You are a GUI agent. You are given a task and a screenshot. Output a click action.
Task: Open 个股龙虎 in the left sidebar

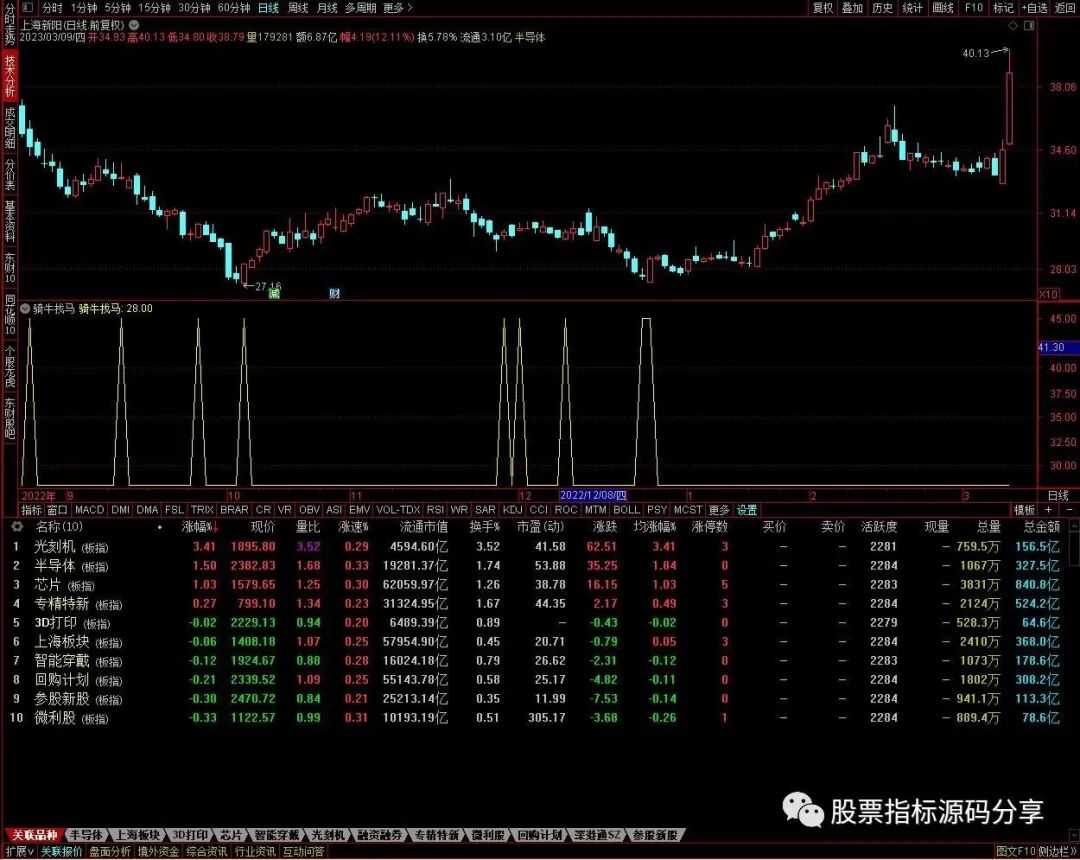10,367
